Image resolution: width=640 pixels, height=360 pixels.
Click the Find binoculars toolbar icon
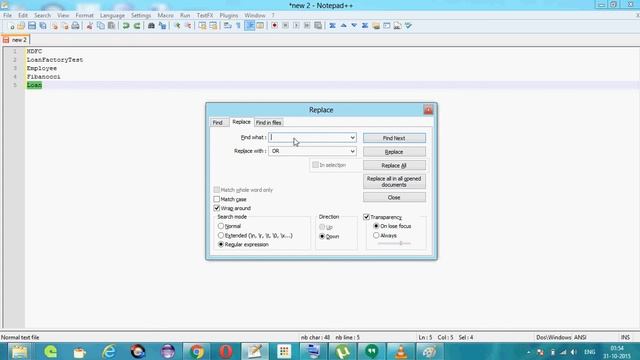[151, 26]
